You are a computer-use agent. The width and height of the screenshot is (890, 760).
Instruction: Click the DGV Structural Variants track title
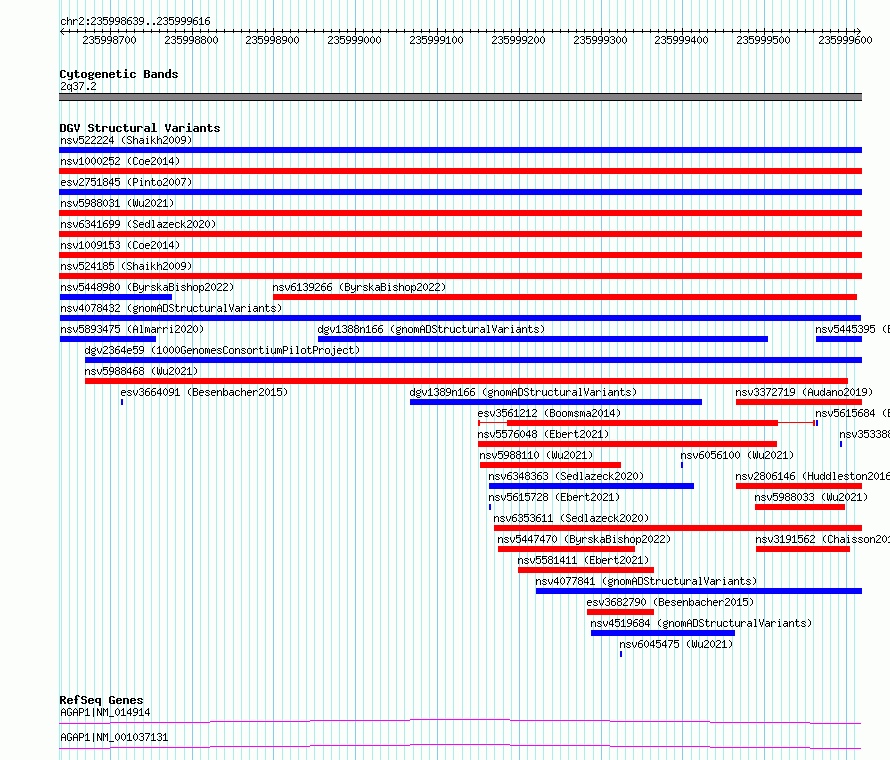(x=140, y=128)
